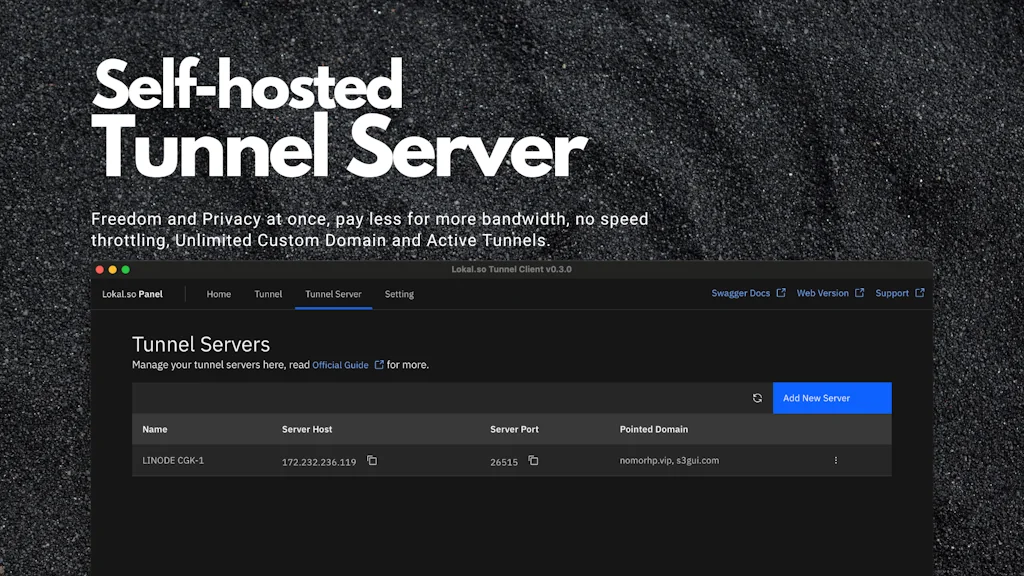Click the Add New Server button
The image size is (1024, 576).
tap(831, 397)
